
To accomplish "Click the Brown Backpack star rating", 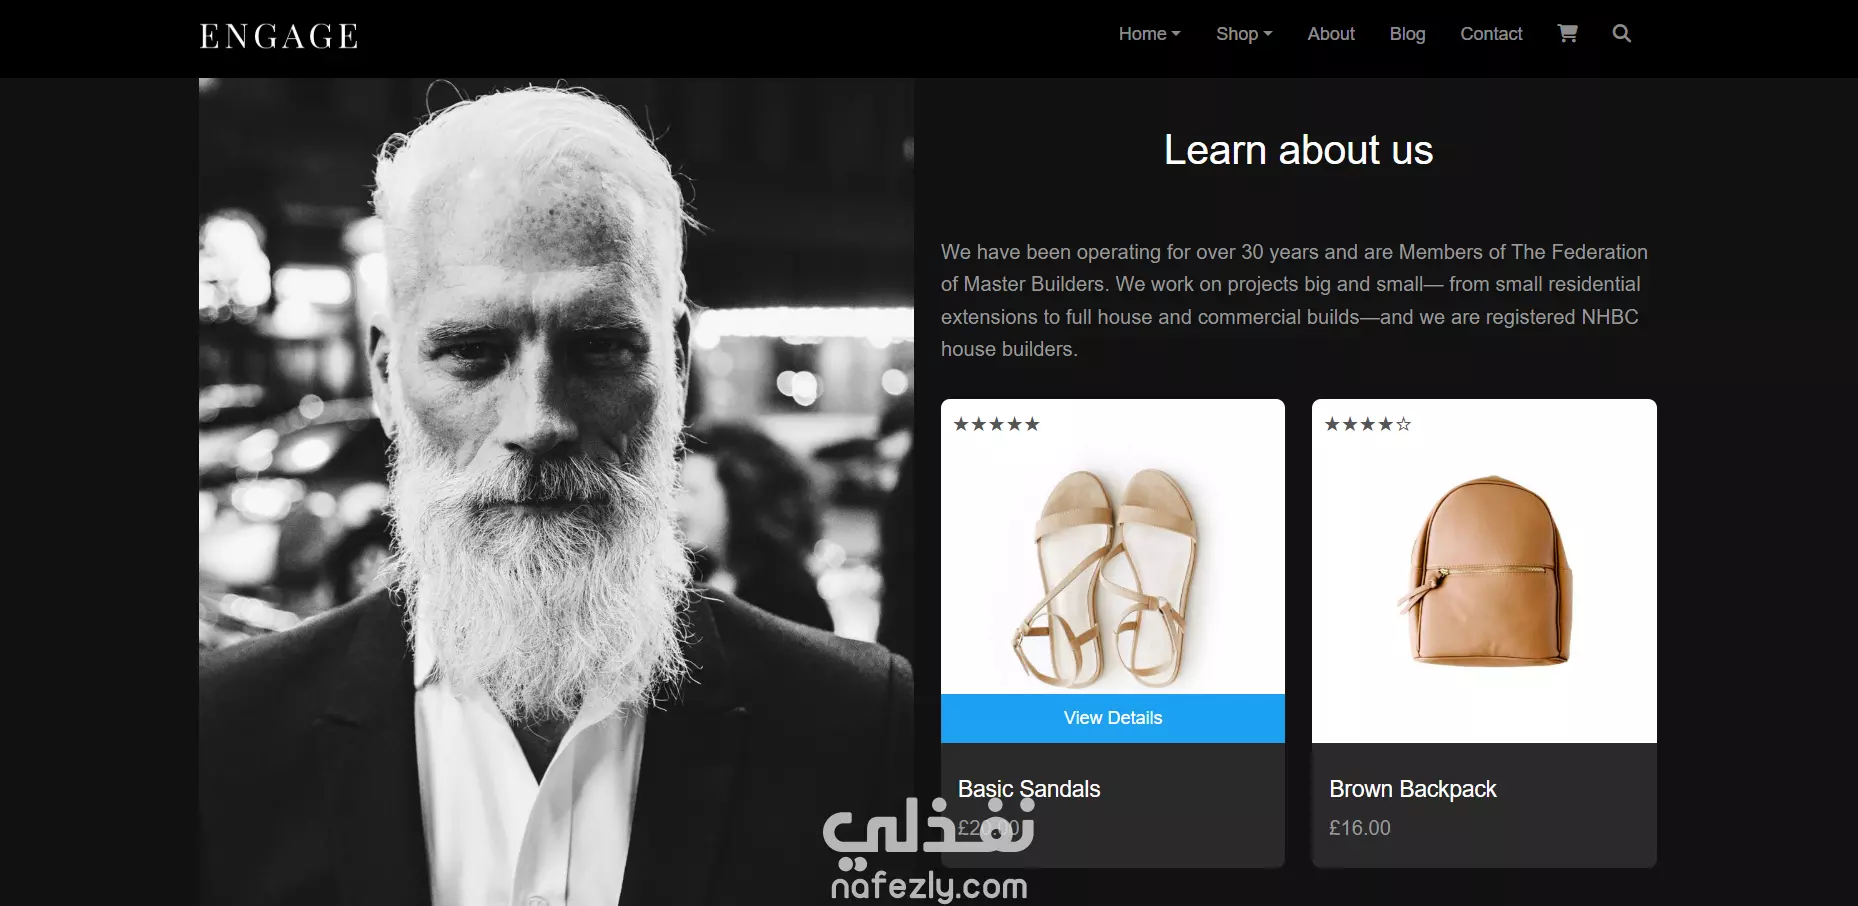I will 1367,424.
